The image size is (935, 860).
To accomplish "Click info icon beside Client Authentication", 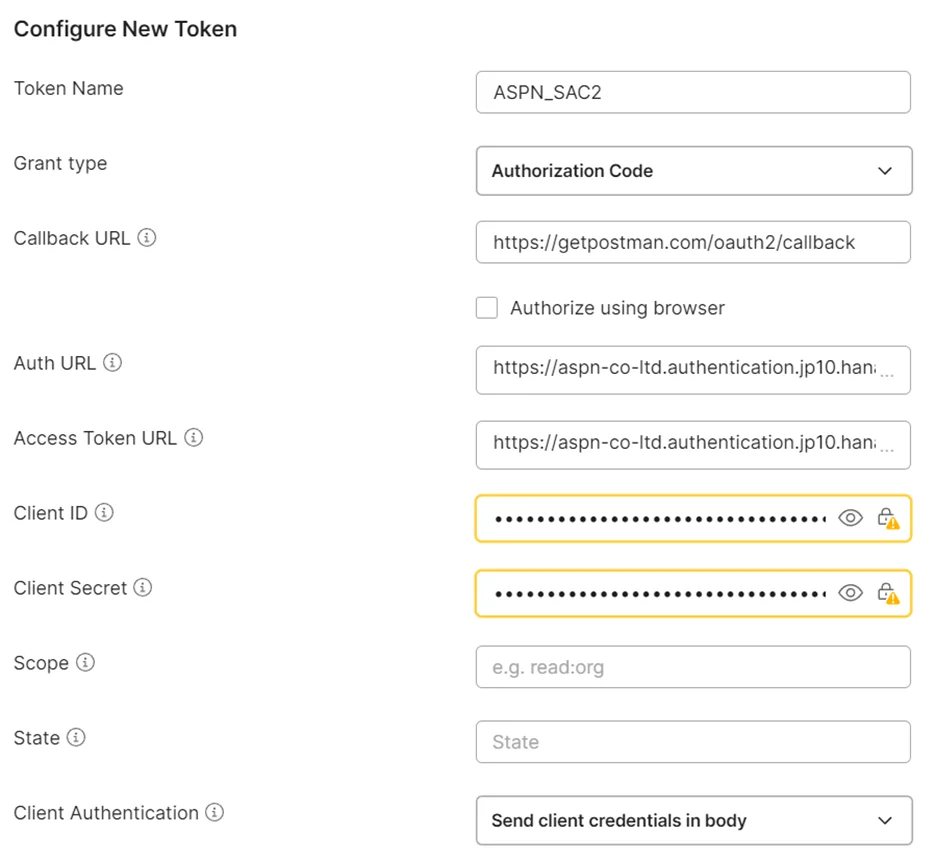I will pos(214,813).
